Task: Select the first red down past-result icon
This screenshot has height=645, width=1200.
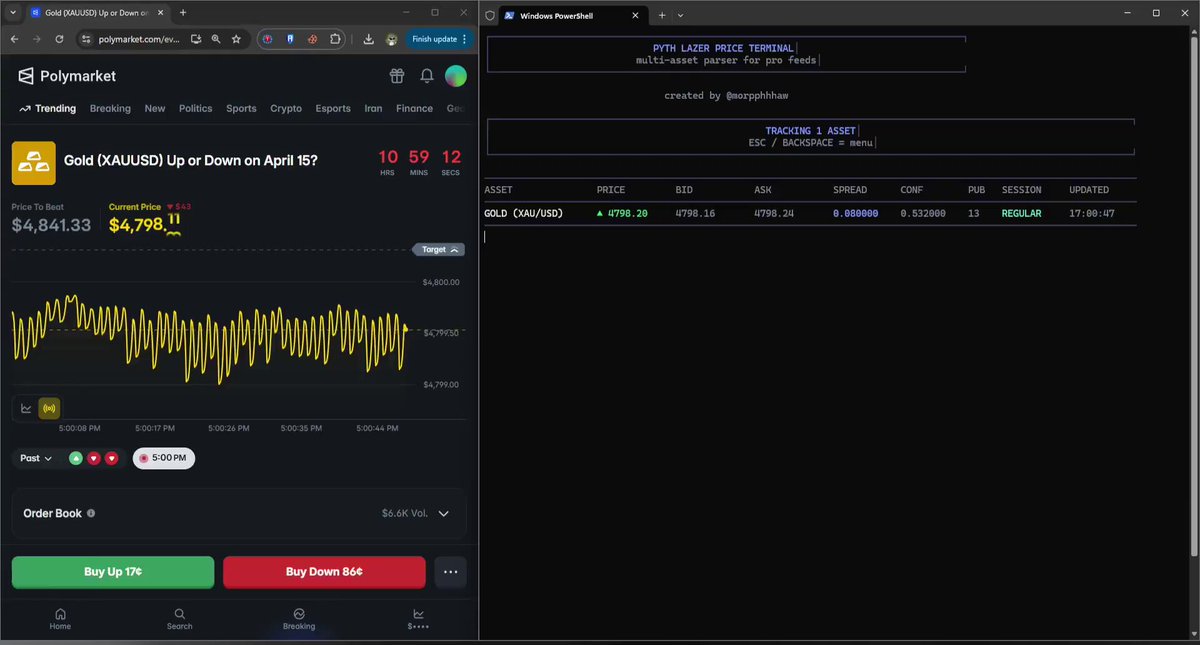Action: pos(94,458)
